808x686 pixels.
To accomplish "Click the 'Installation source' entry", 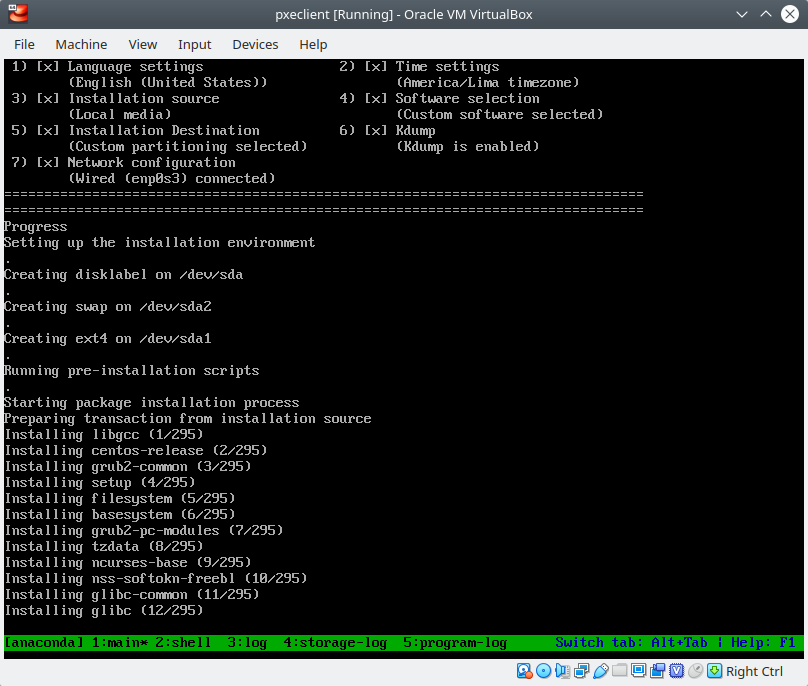I will (144, 98).
